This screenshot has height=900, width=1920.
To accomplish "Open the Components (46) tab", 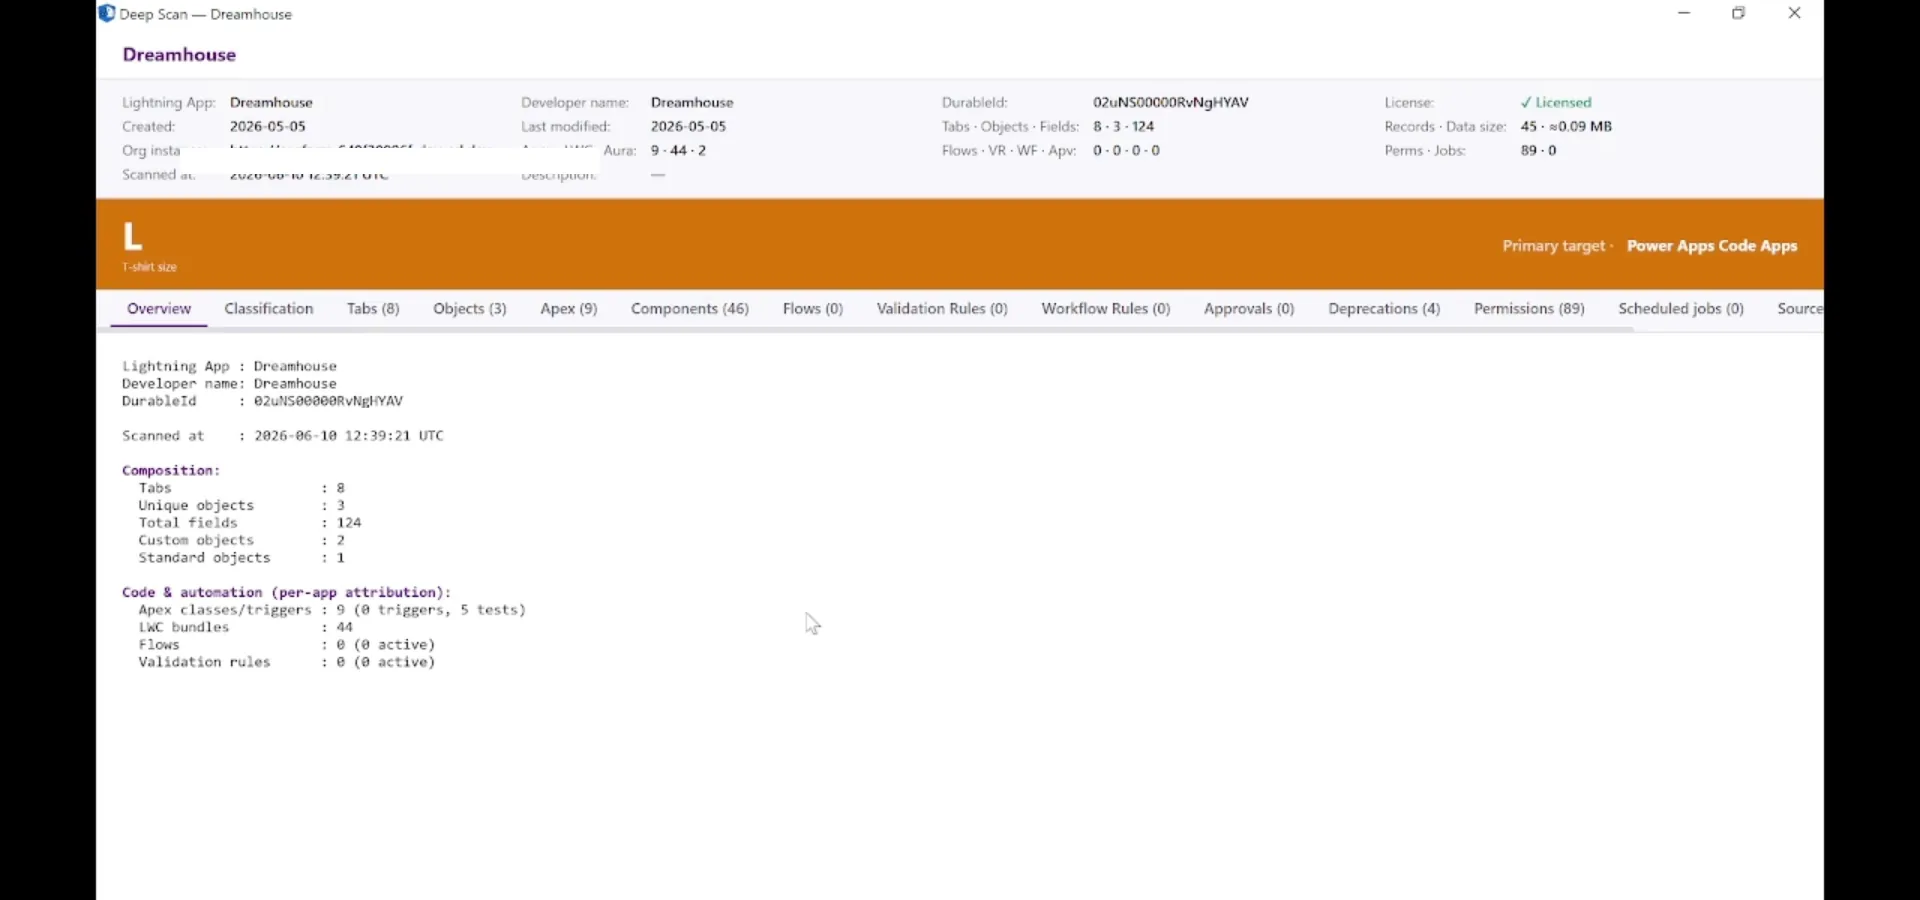I will point(690,309).
